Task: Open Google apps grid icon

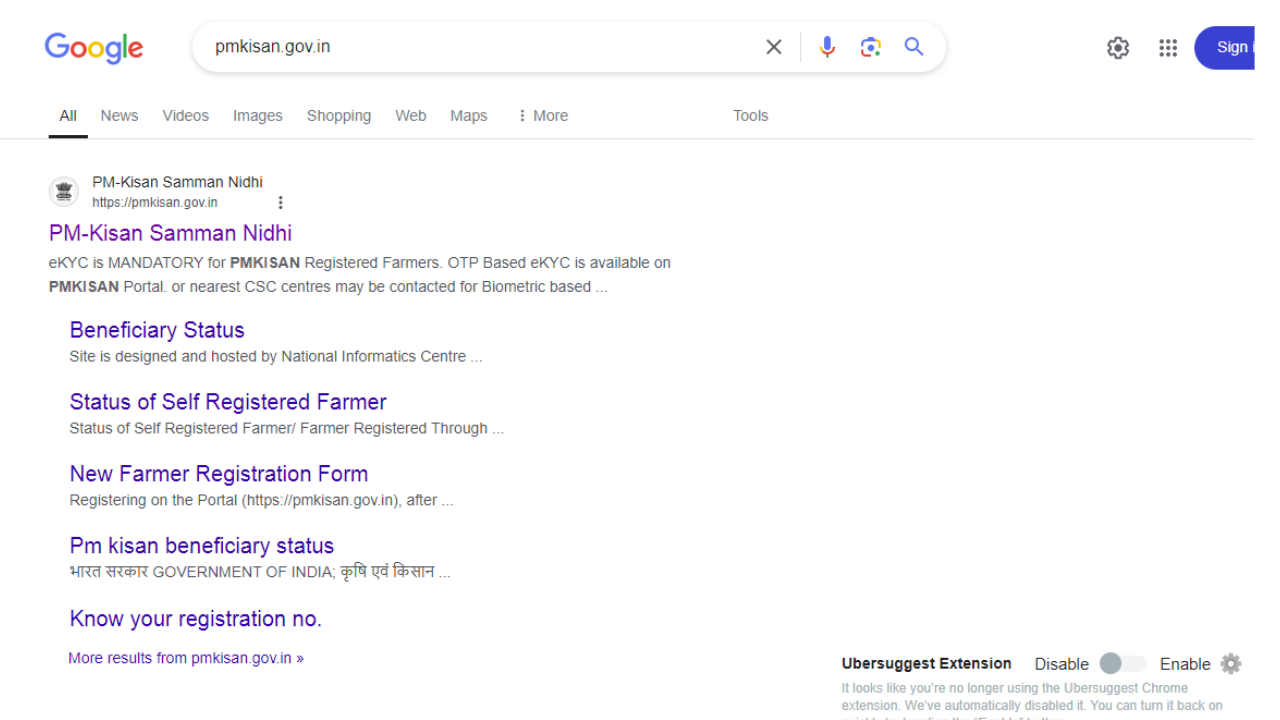Action: (1168, 48)
